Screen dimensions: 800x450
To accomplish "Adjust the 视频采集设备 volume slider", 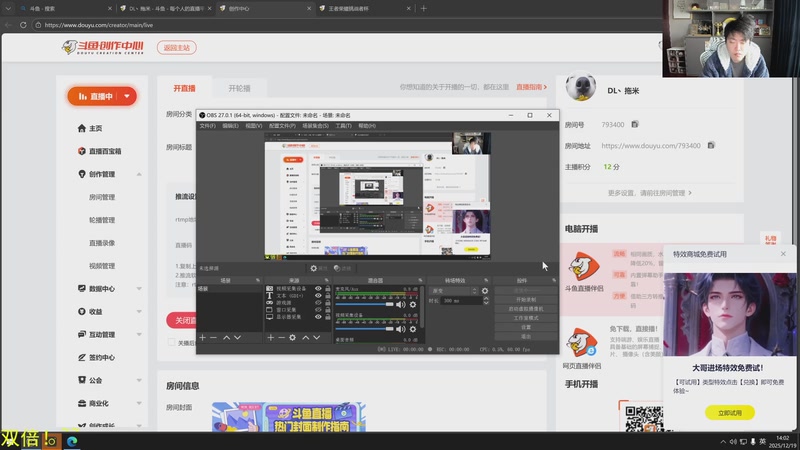I will pos(364,329).
